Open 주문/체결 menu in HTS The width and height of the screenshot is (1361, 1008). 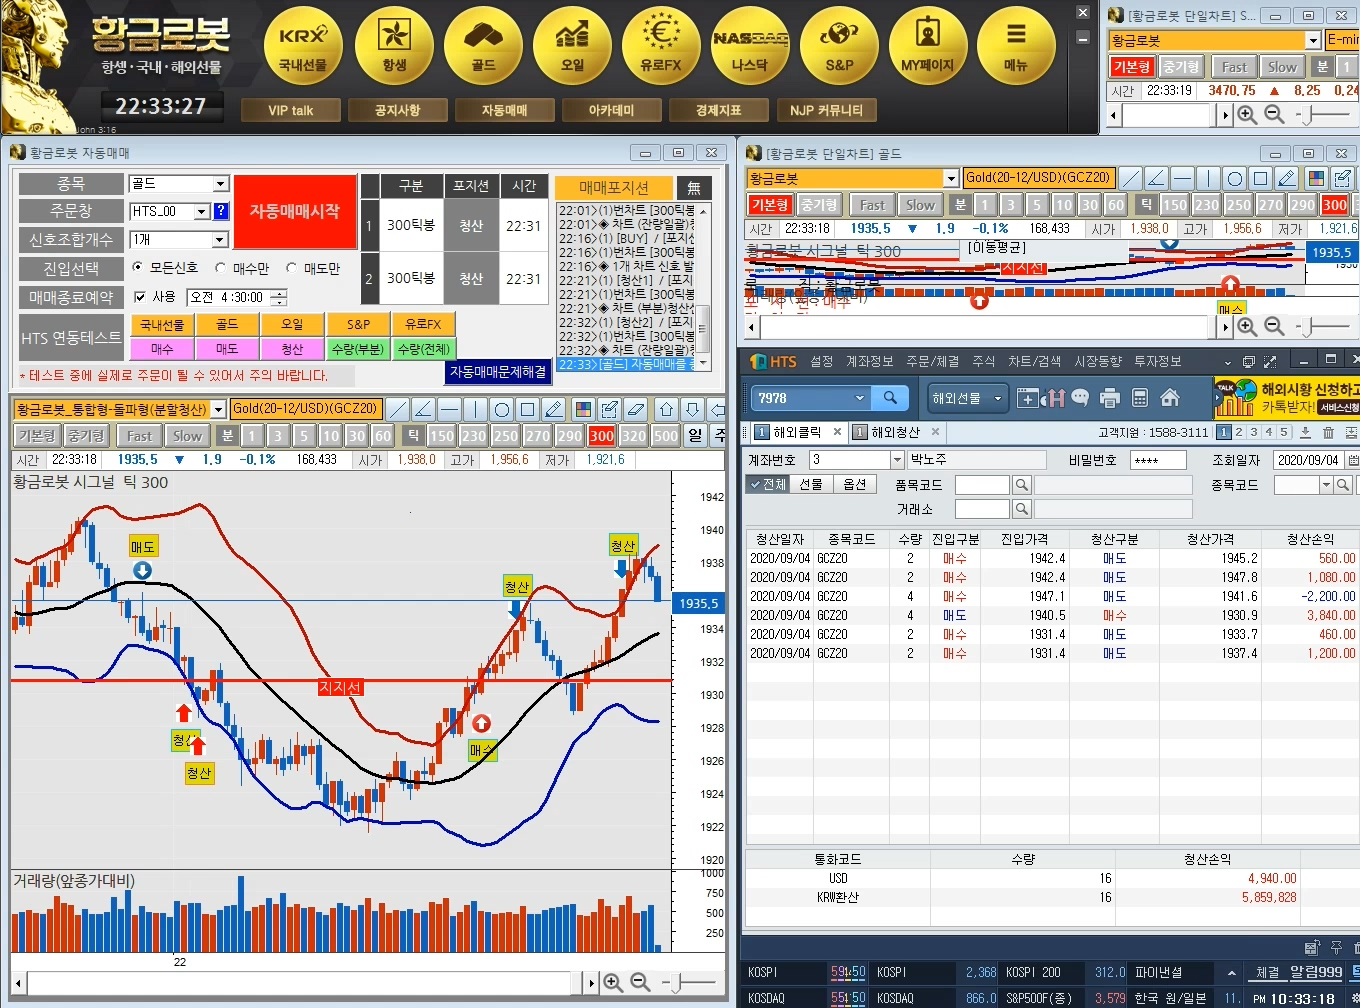pos(932,361)
